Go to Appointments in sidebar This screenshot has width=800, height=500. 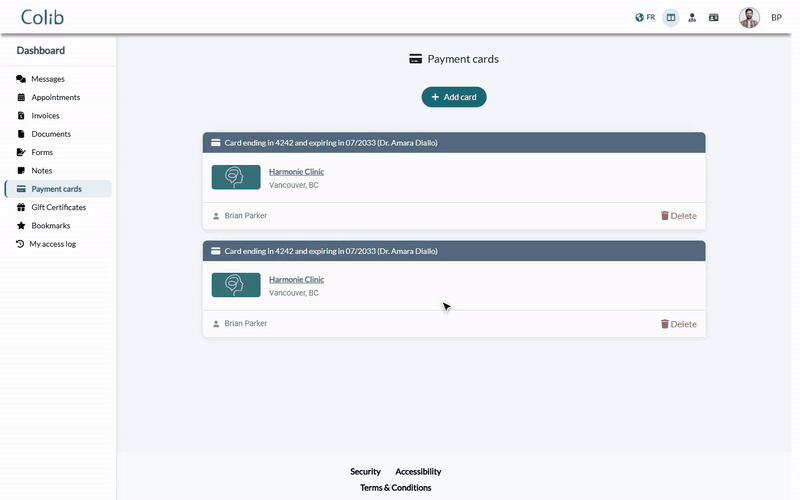[56, 97]
